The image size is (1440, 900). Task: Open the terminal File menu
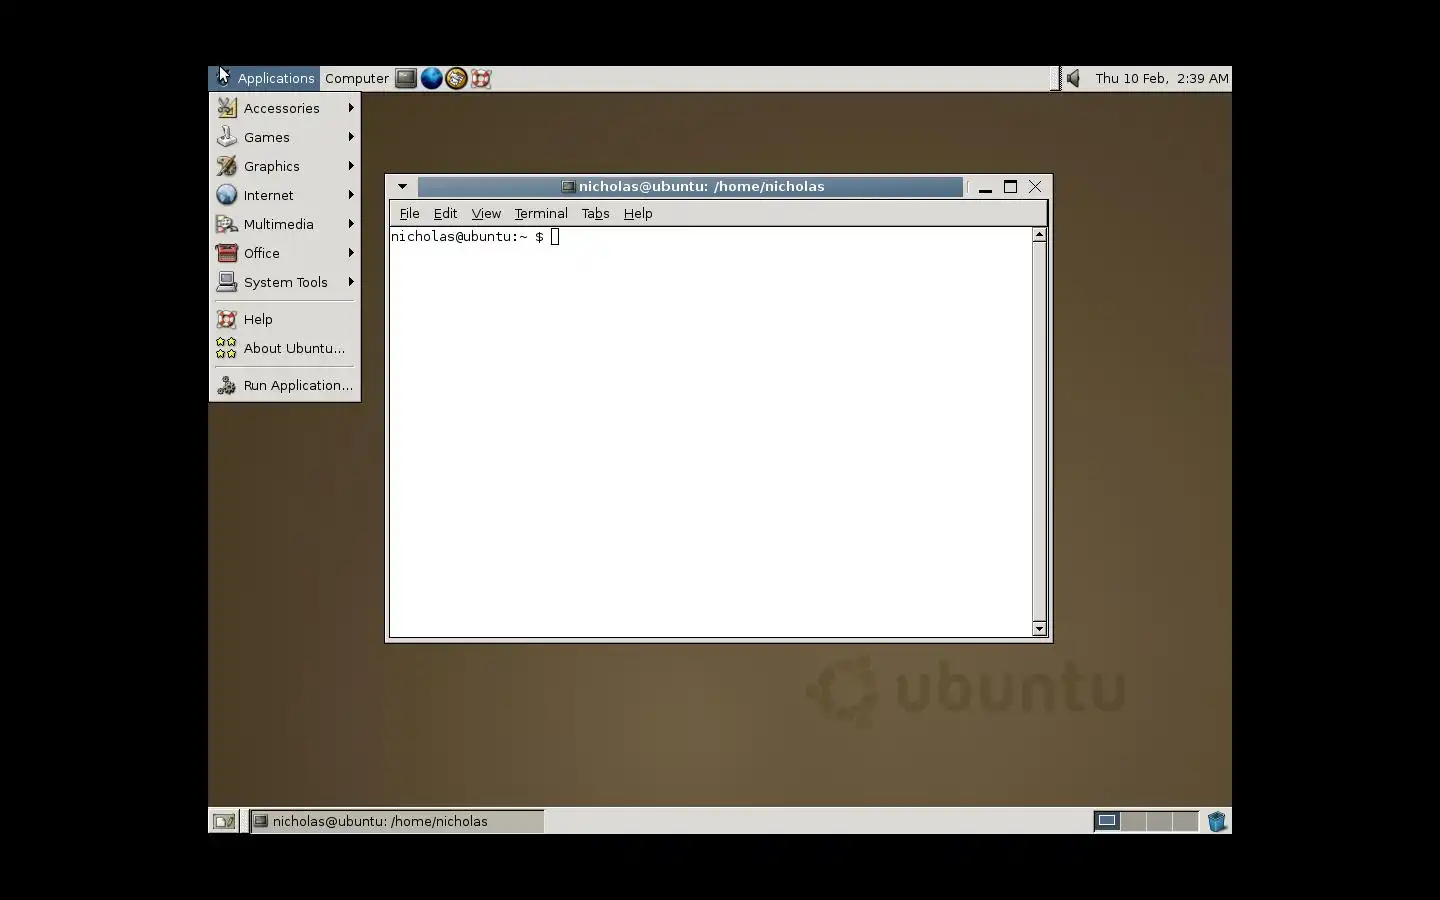tap(409, 213)
